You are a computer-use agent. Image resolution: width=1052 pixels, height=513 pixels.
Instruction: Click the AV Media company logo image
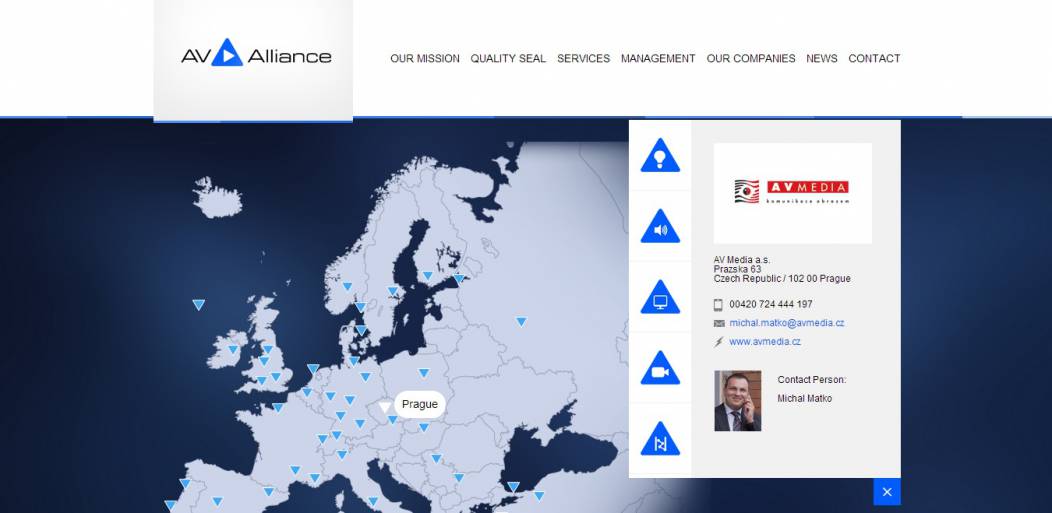(x=792, y=192)
